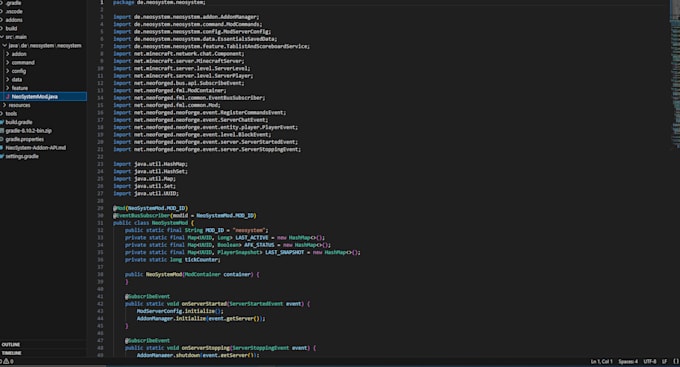Image resolution: width=680 pixels, height=367 pixels.
Task: Collapse the java\de\neosystem\neosystem folder chevron
Action: (5, 46)
